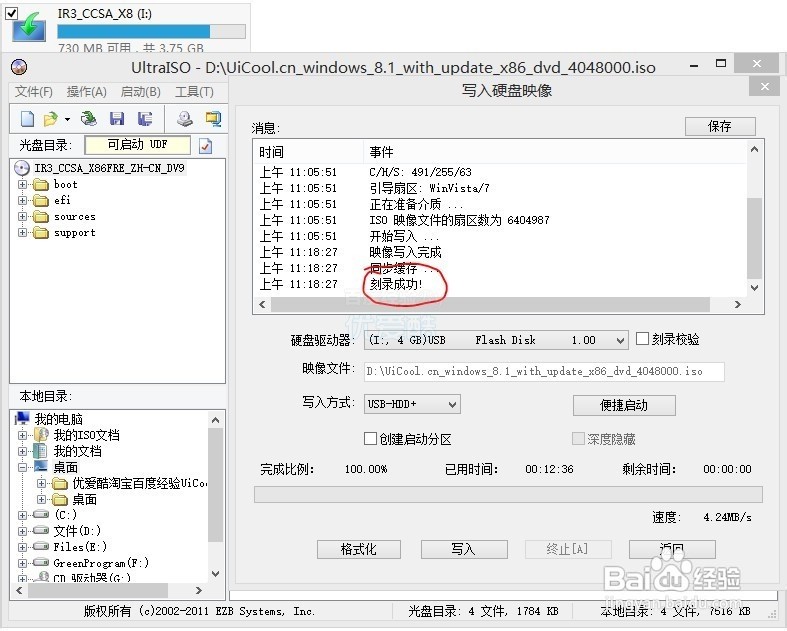Screen dimensions: 787x631
Task: Click the 便捷启动 button
Action: (624, 405)
